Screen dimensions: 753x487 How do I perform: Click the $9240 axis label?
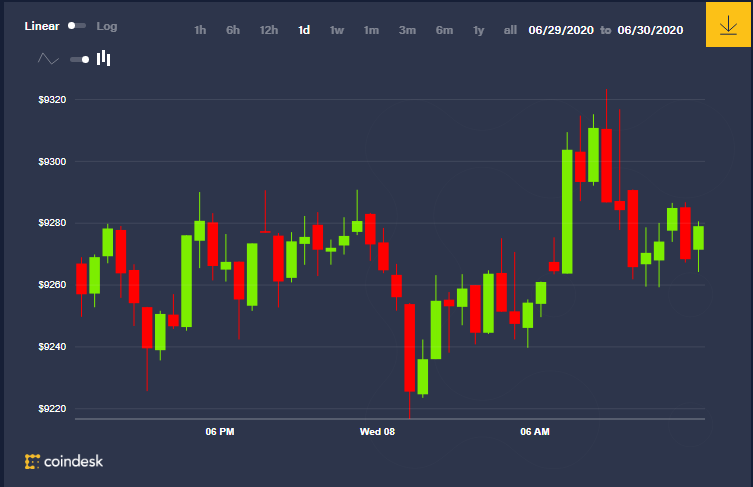[x=52, y=347]
